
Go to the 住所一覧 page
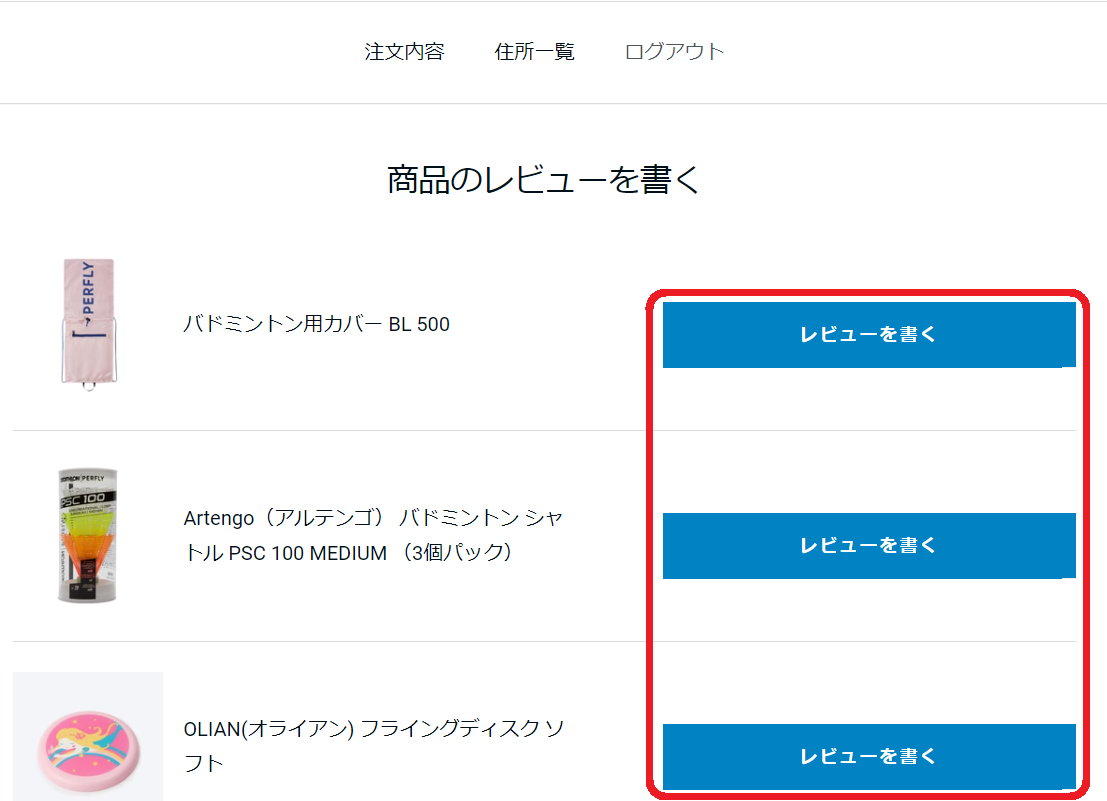534,52
